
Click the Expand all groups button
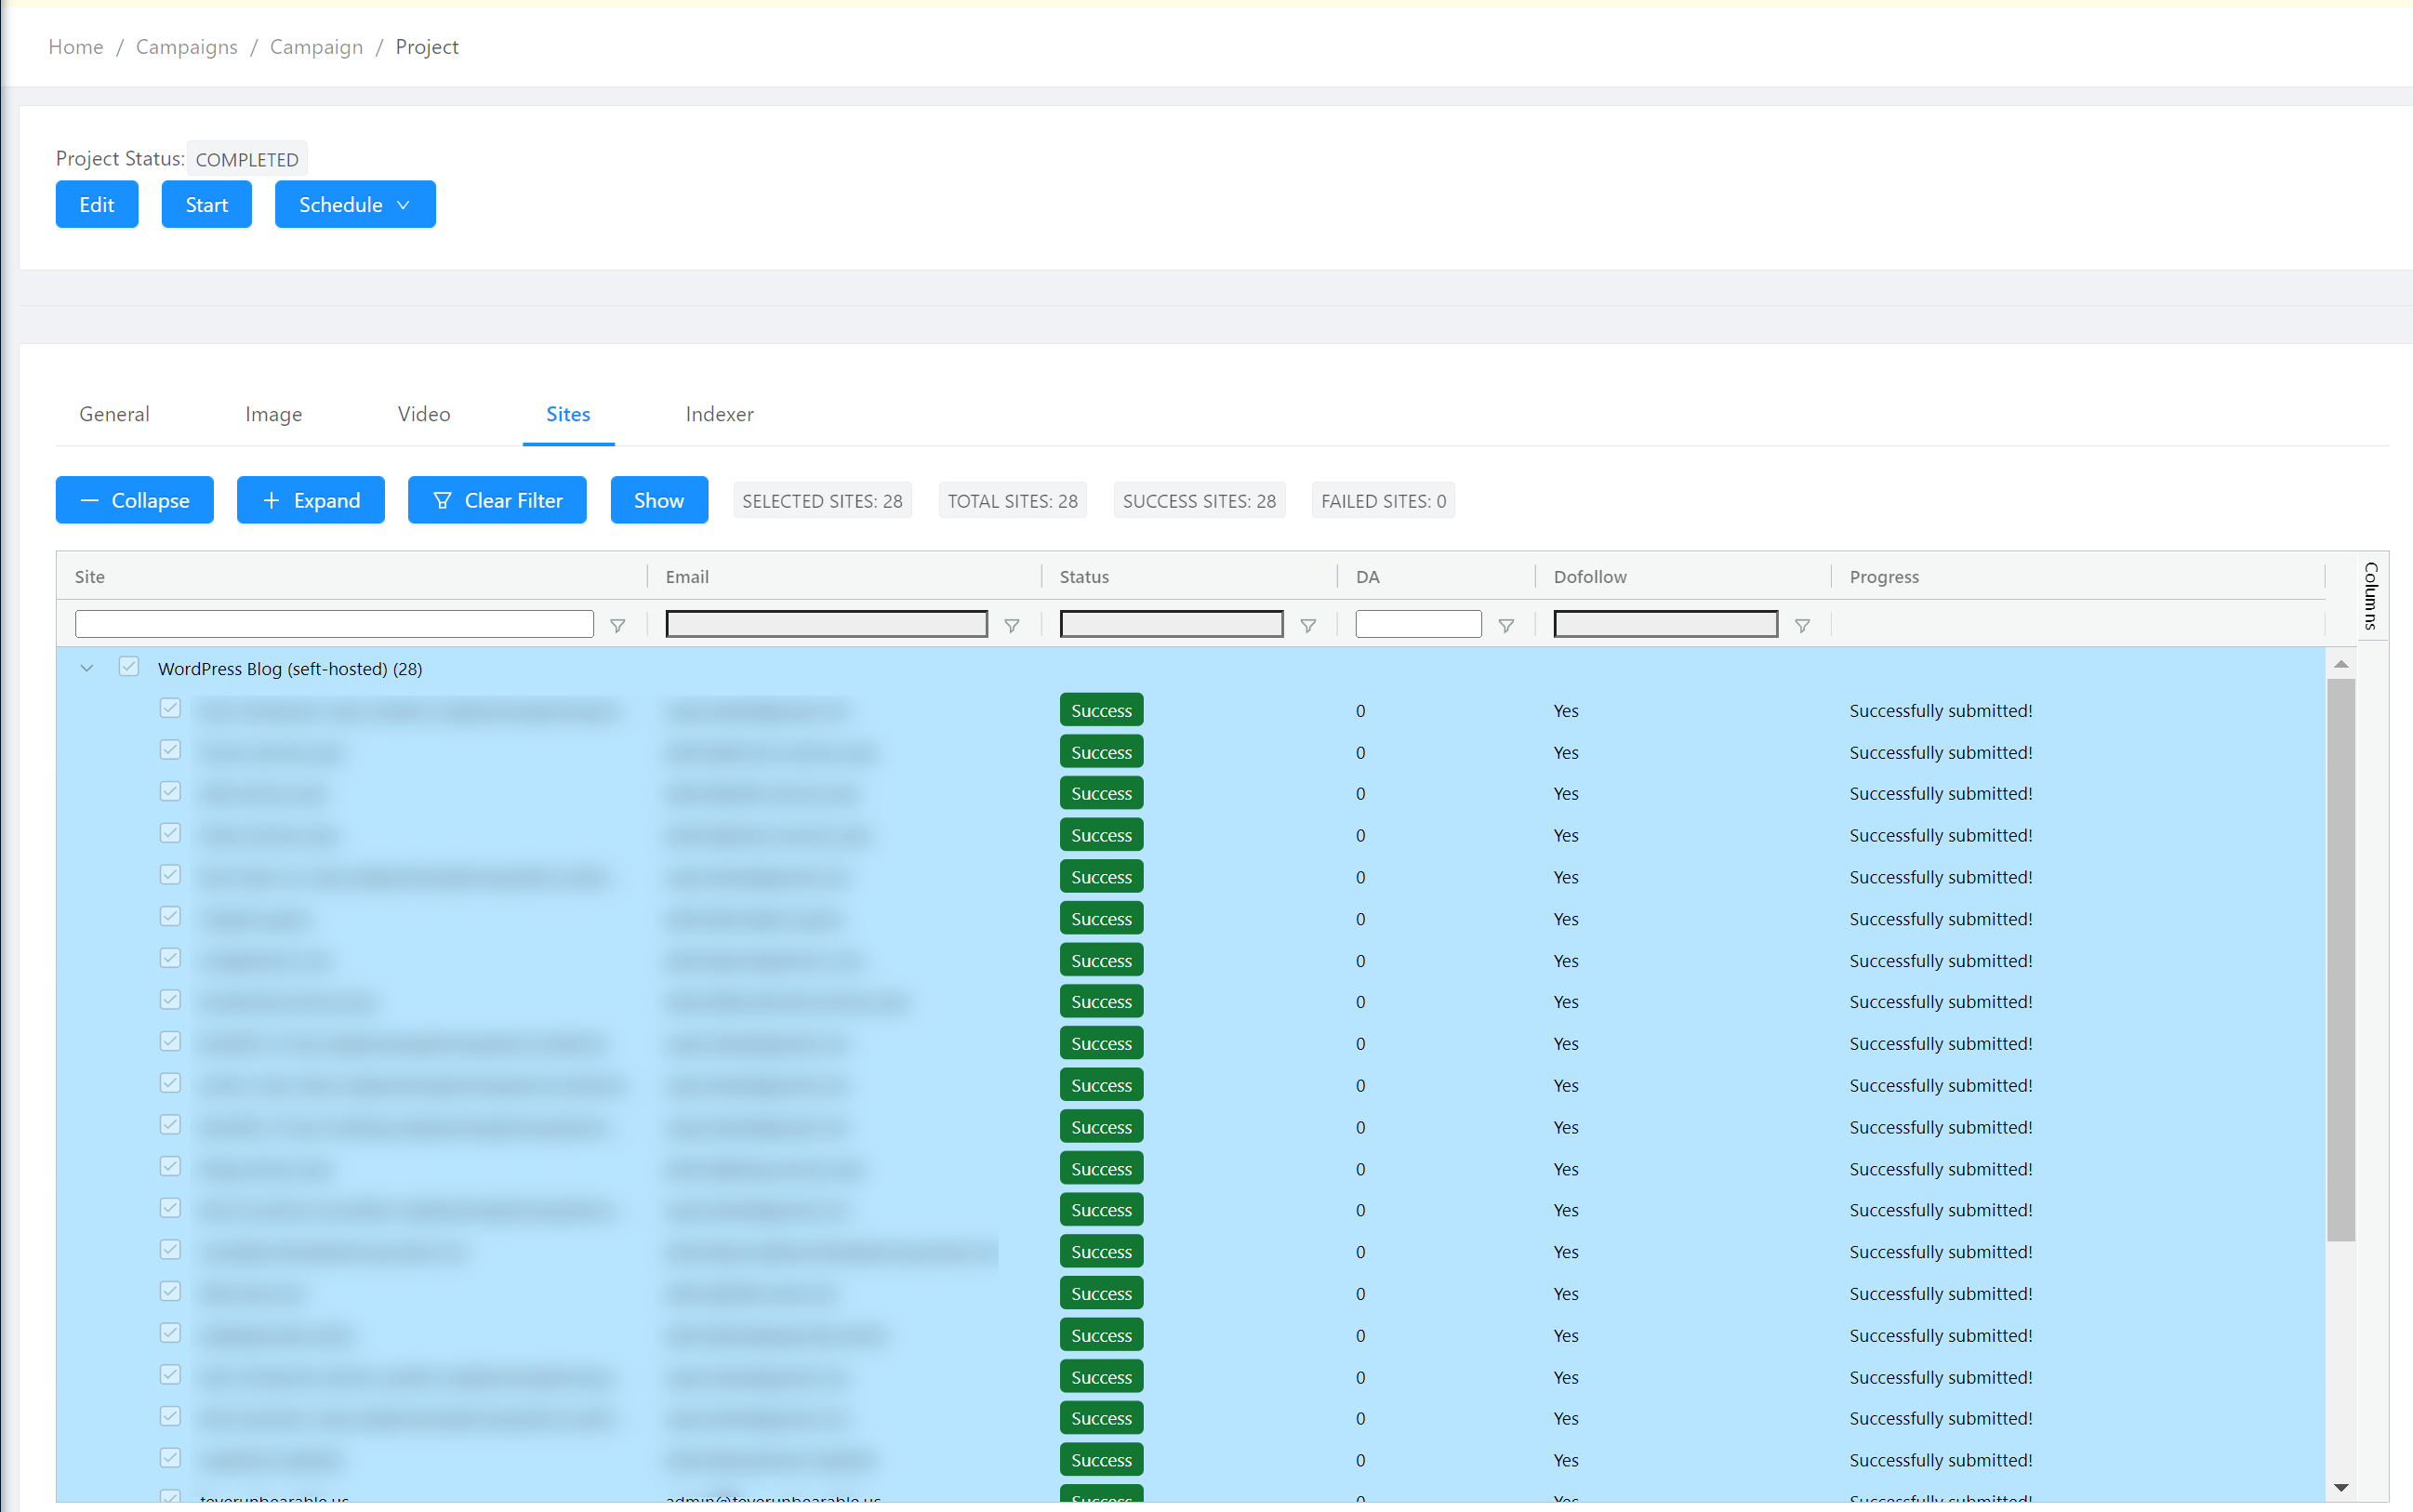310,500
